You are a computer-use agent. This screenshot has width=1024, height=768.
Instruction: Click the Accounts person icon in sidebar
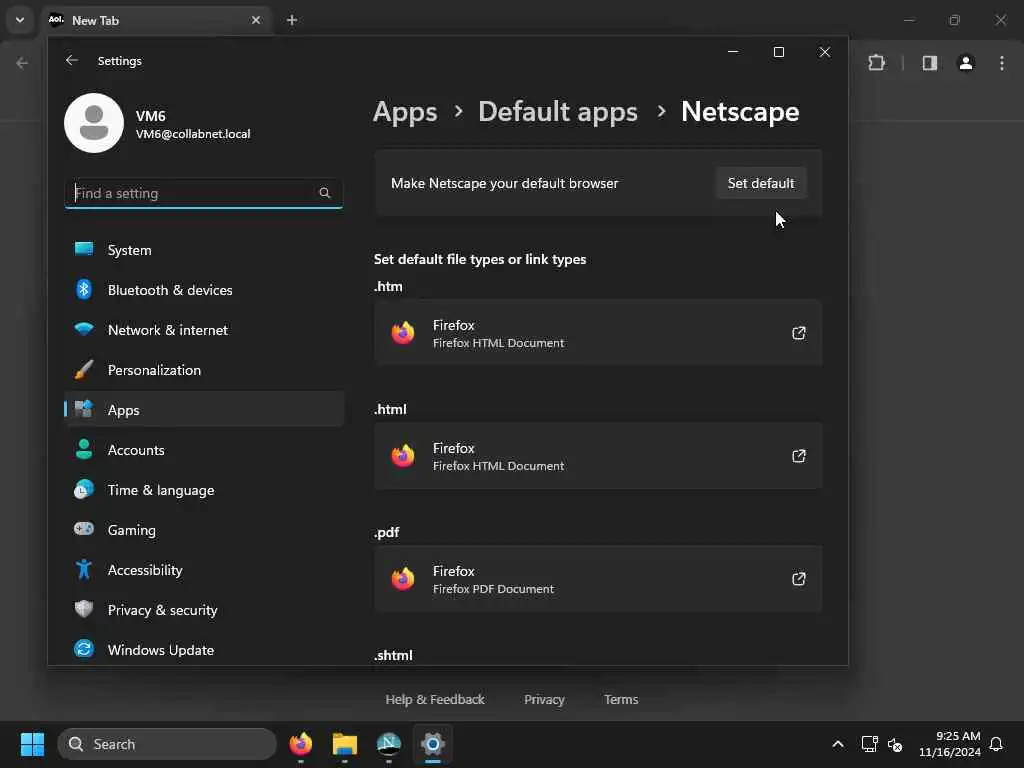click(x=84, y=449)
